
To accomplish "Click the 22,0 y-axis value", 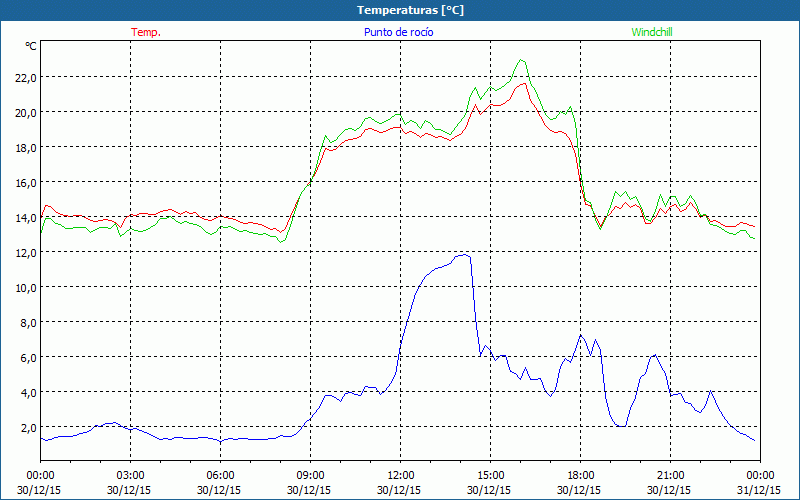I will tap(25, 78).
